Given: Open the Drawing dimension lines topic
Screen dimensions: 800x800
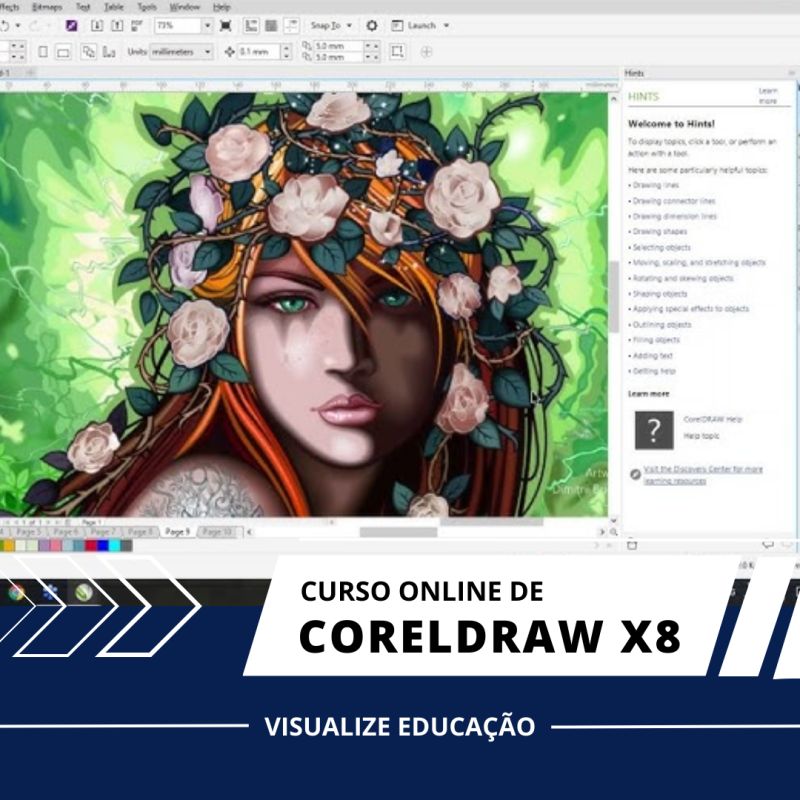Looking at the screenshot, I should coord(674,216).
